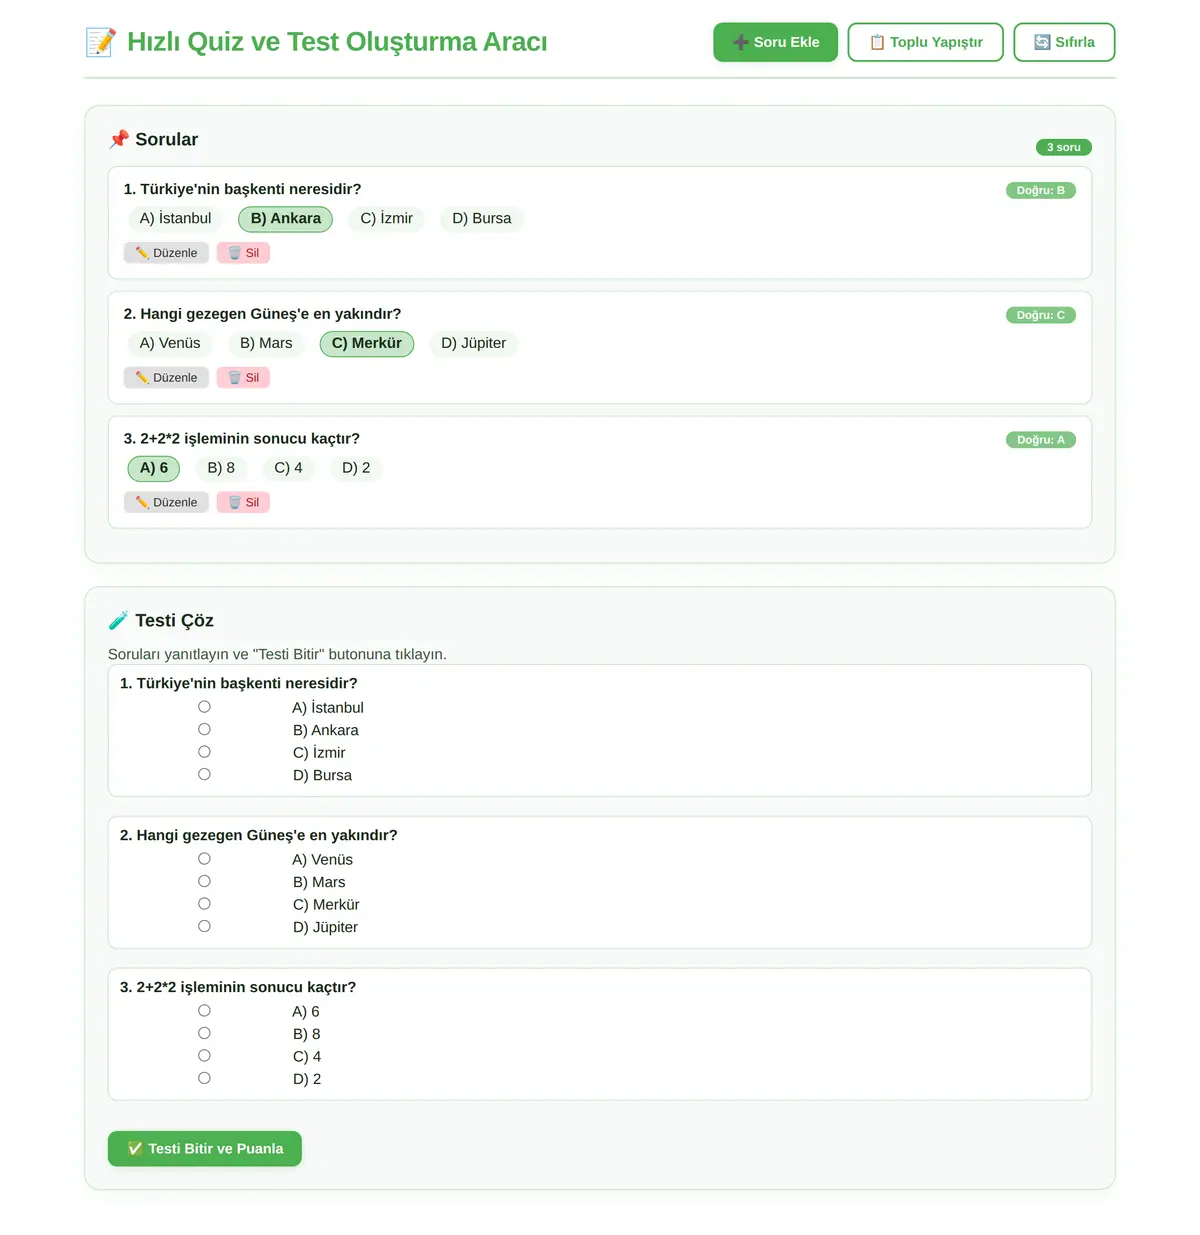This screenshot has width=1200, height=1235.
Task: Delete the 2+2*2 question
Action: pos(243,502)
